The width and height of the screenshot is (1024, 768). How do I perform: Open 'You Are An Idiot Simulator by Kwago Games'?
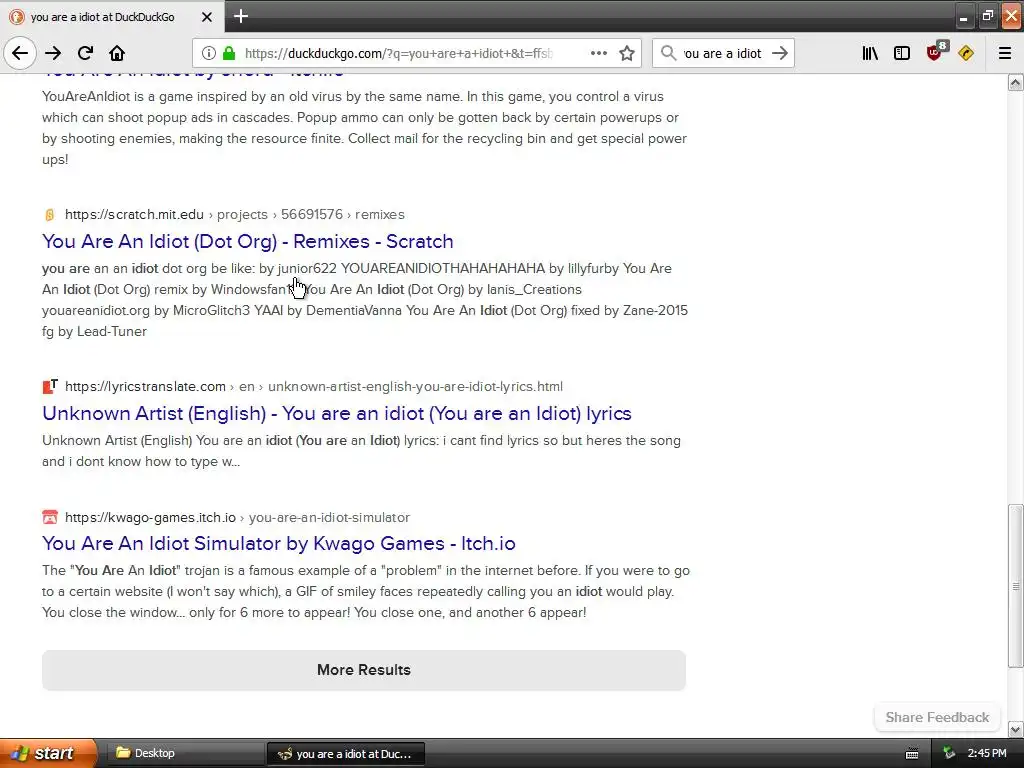[x=279, y=543]
